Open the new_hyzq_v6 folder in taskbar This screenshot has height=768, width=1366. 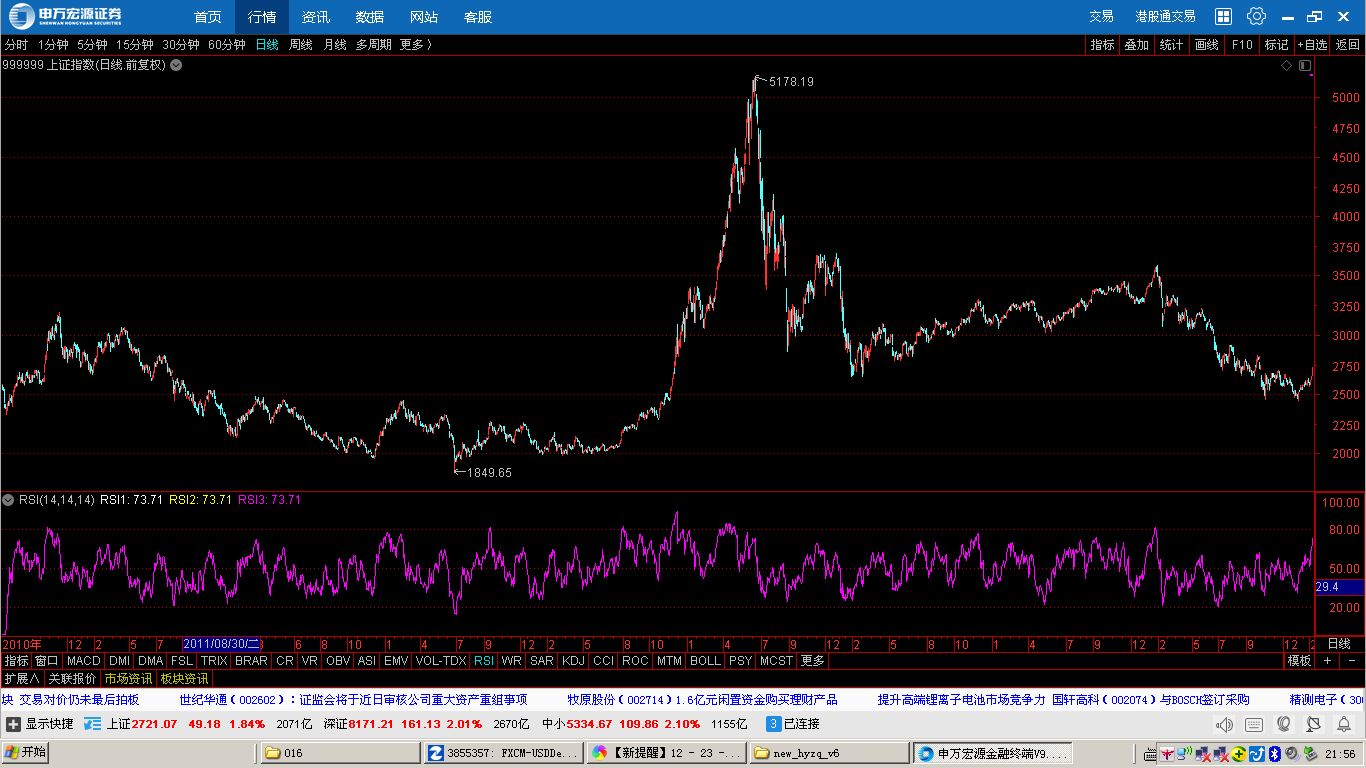coord(829,753)
